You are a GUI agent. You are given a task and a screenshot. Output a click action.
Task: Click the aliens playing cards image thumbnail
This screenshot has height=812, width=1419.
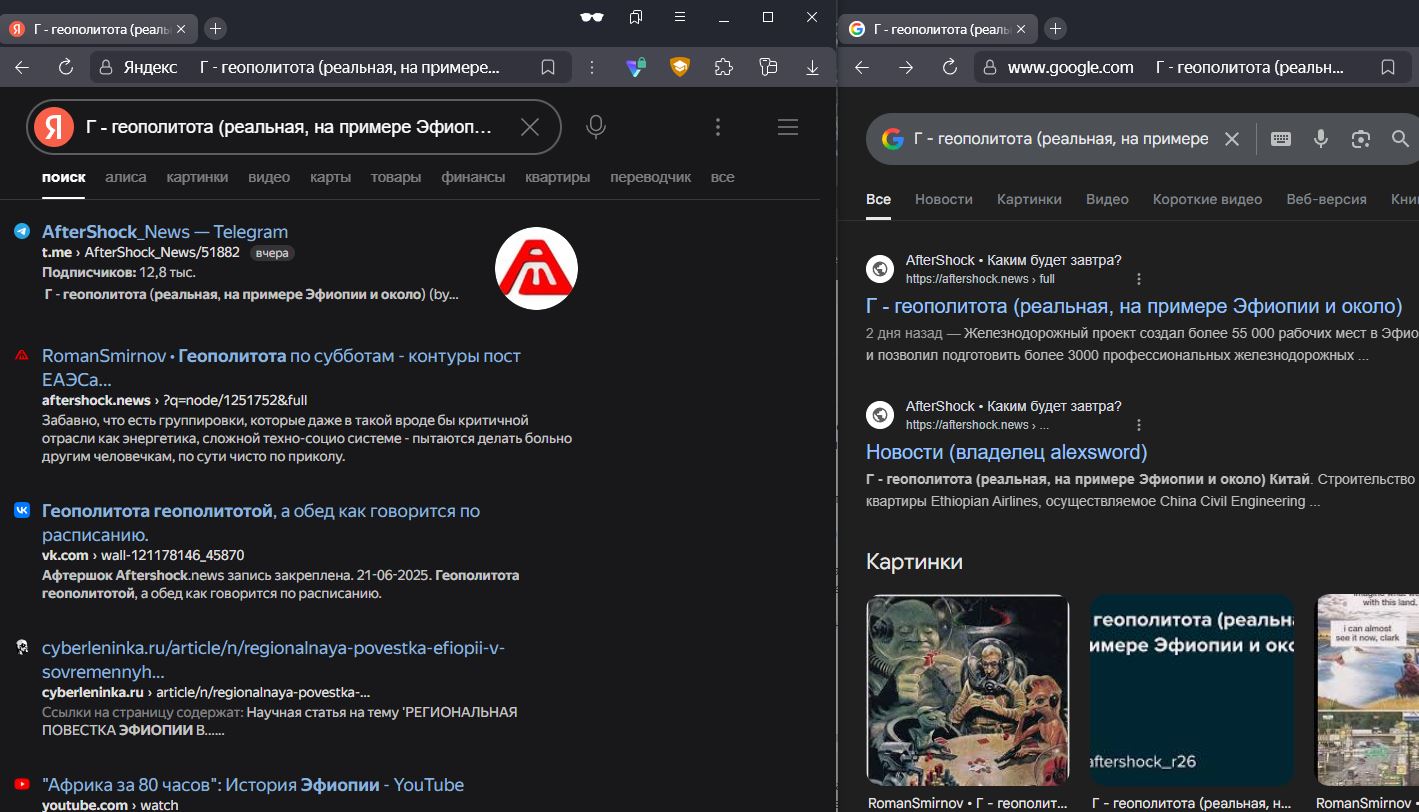pos(967,690)
